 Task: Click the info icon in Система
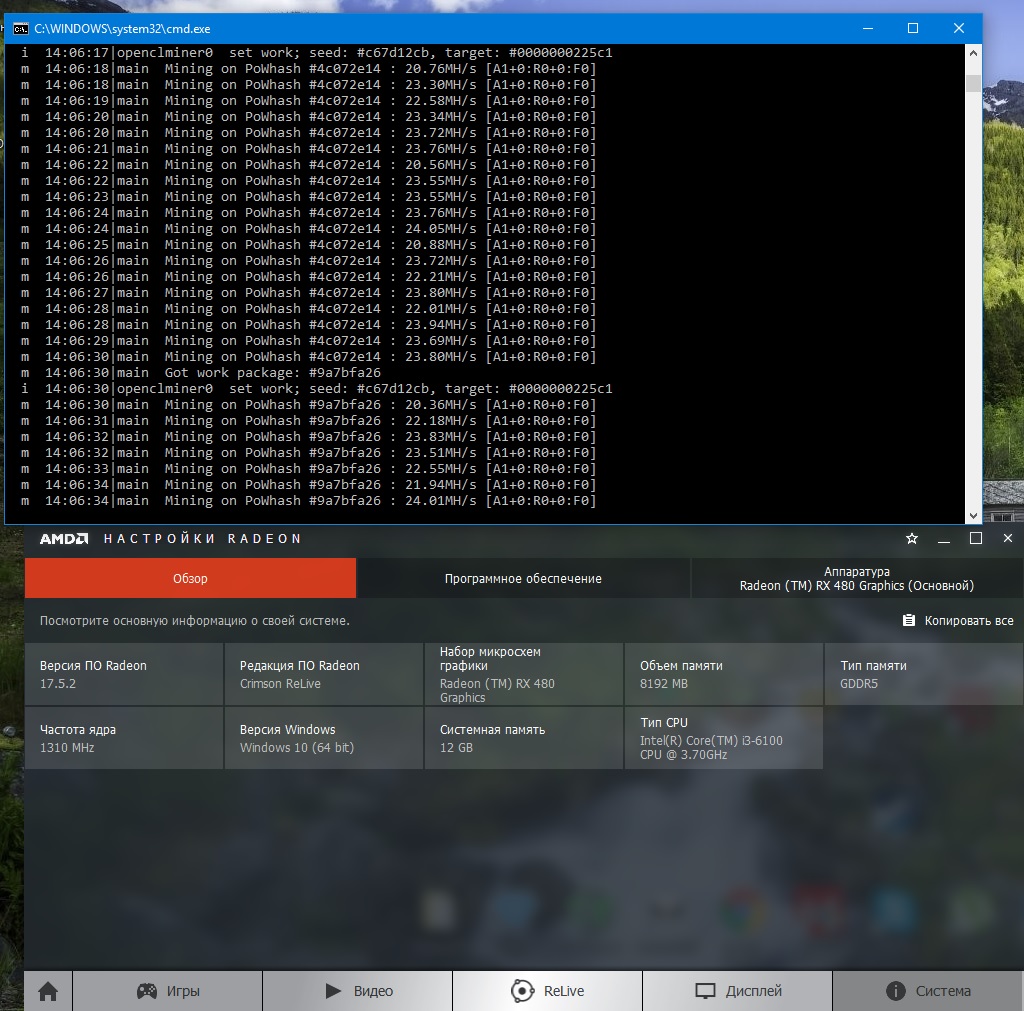895,991
